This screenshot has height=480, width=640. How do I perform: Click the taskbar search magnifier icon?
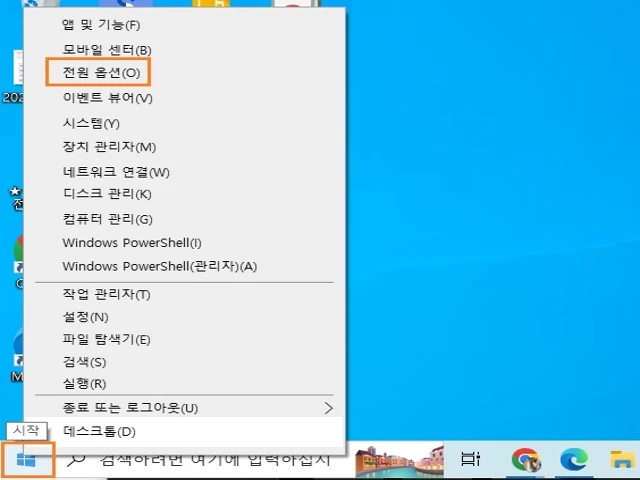click(76, 460)
